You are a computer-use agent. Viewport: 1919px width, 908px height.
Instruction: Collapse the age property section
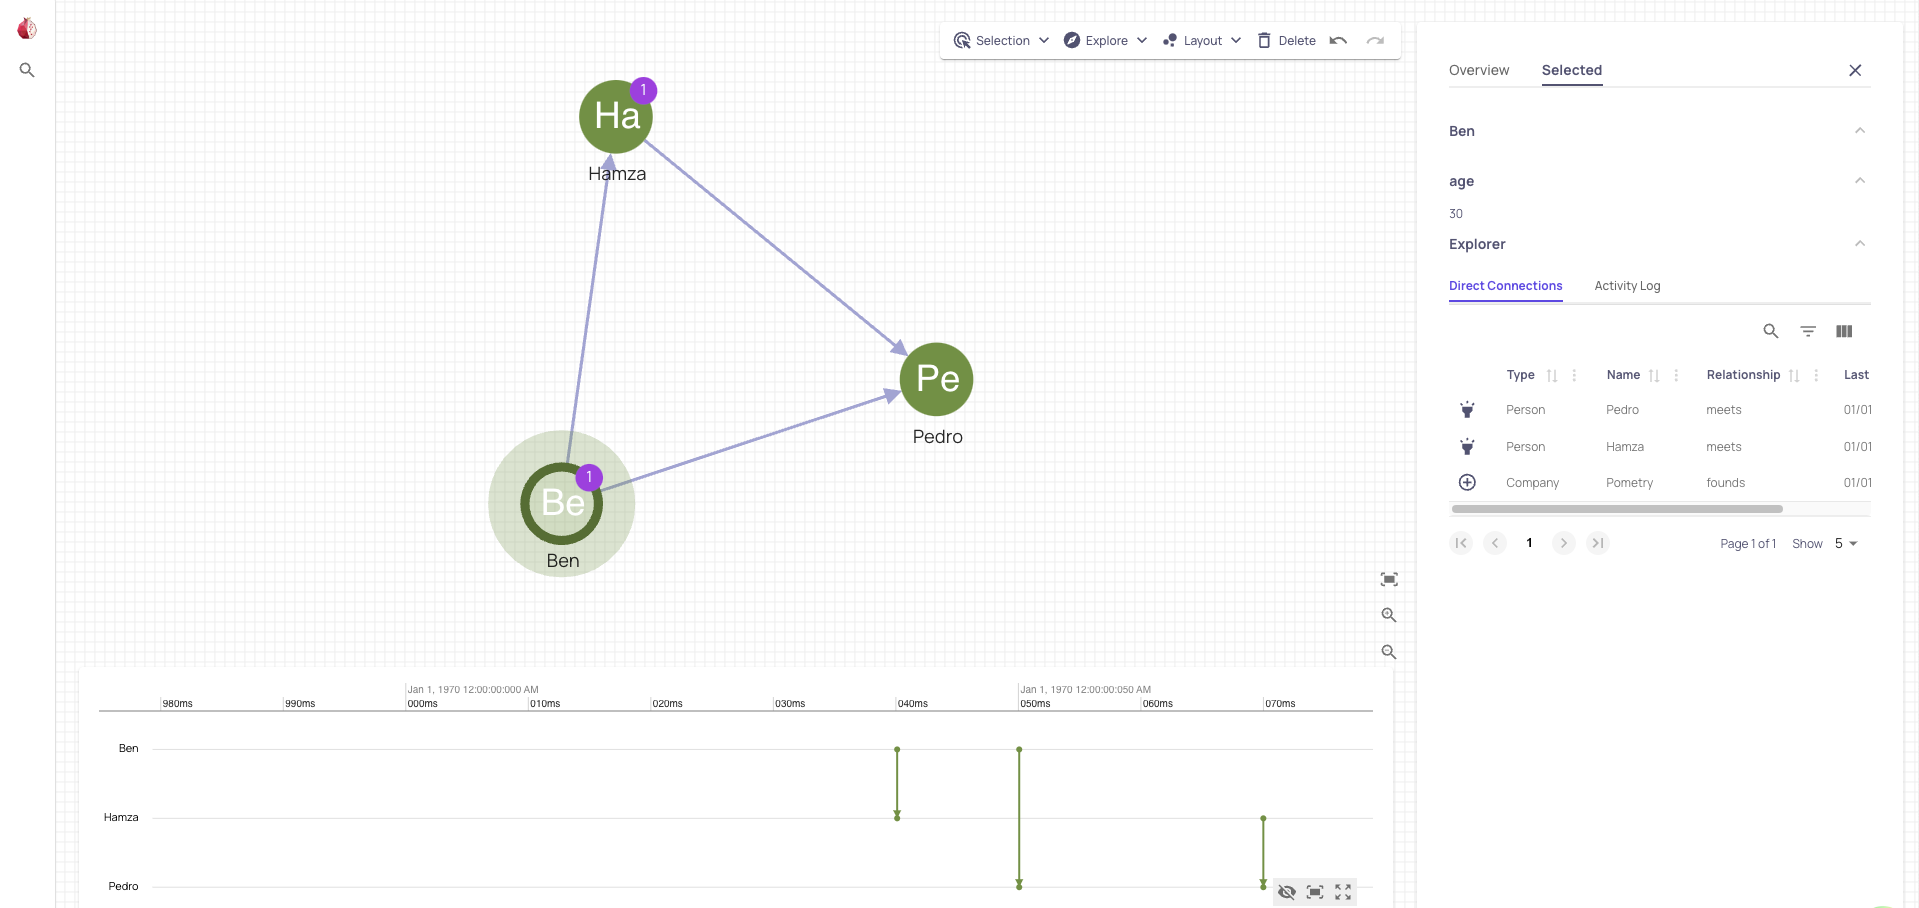pos(1860,181)
